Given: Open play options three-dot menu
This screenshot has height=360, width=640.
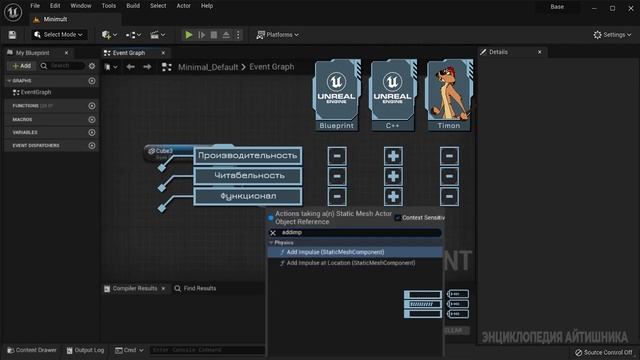Looking at the screenshot, I should [238, 35].
